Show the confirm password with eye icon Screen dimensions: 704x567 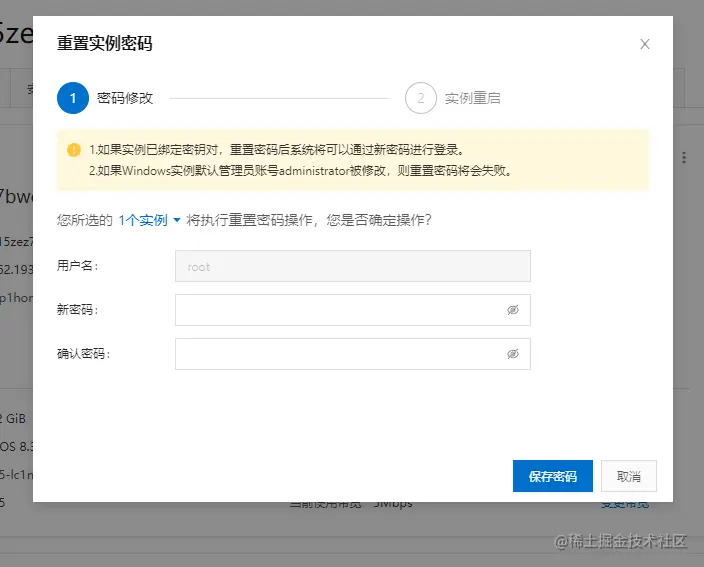coord(513,354)
